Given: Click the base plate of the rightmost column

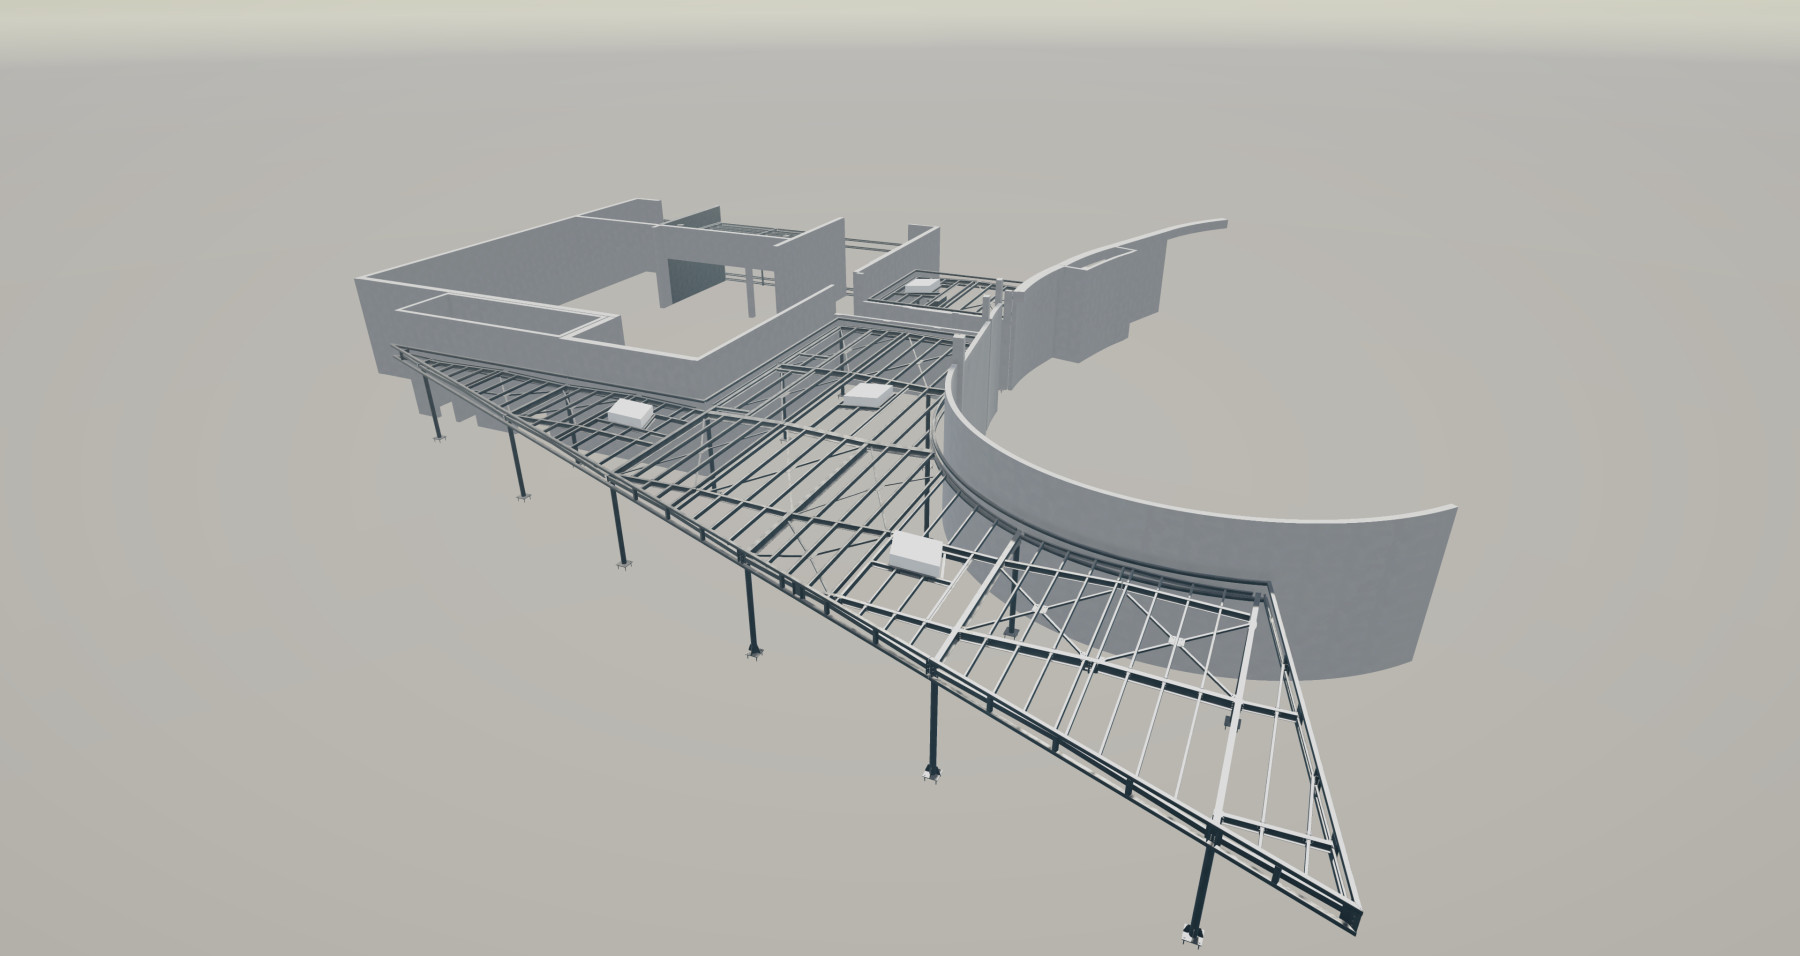Looking at the screenshot, I should pos(1192,937).
